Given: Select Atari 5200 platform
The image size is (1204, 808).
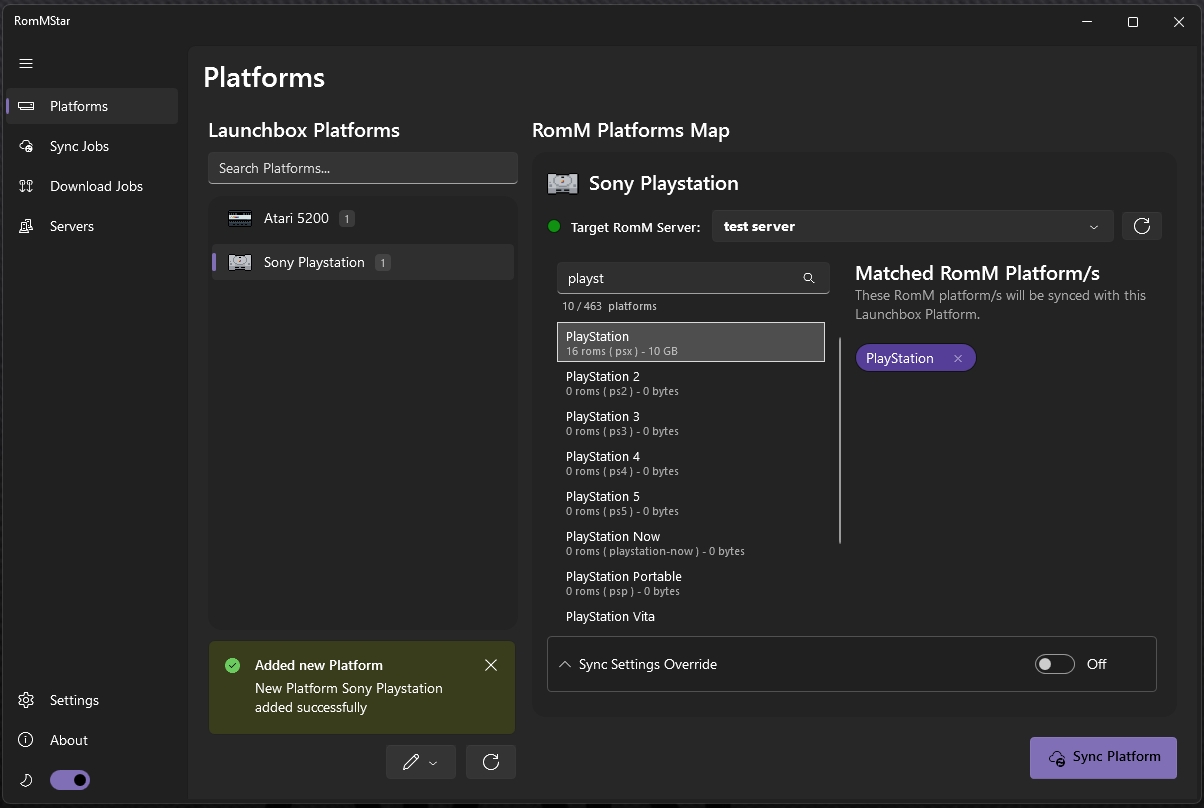Looking at the screenshot, I should pos(363,218).
